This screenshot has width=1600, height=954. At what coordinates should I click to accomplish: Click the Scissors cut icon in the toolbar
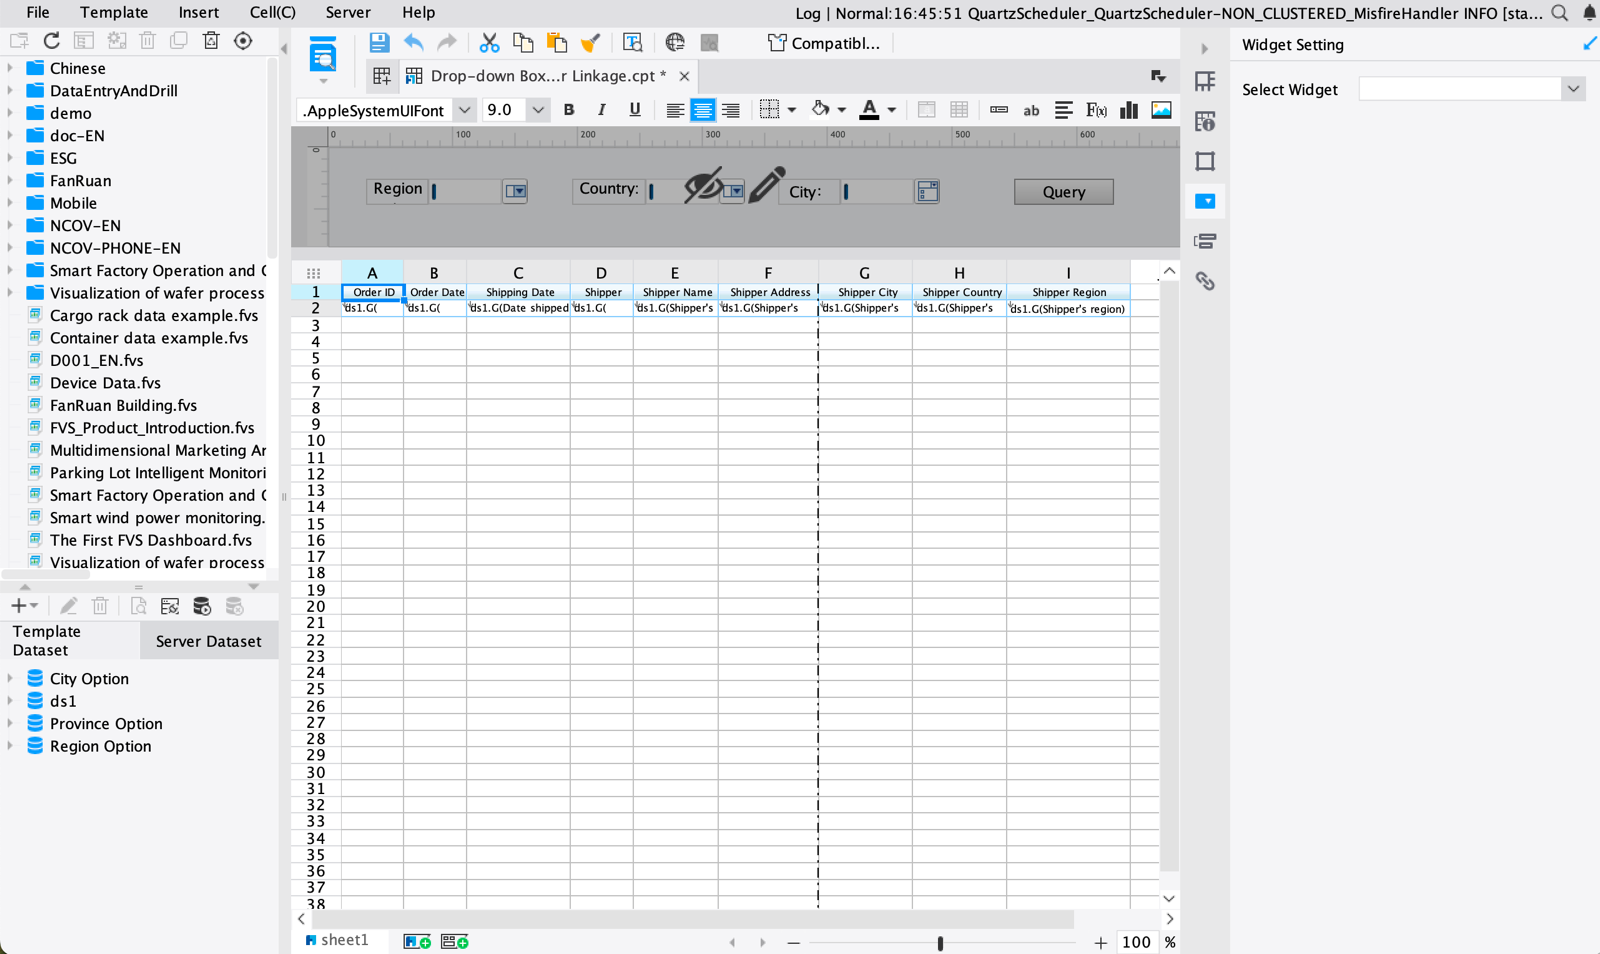pos(489,43)
